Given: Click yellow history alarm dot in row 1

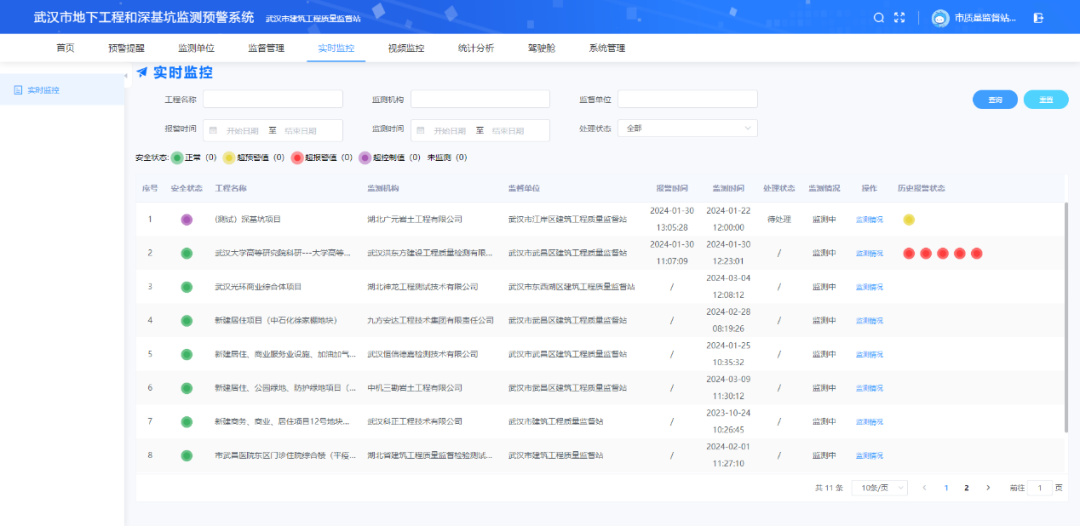Looking at the screenshot, I should click(909, 219).
